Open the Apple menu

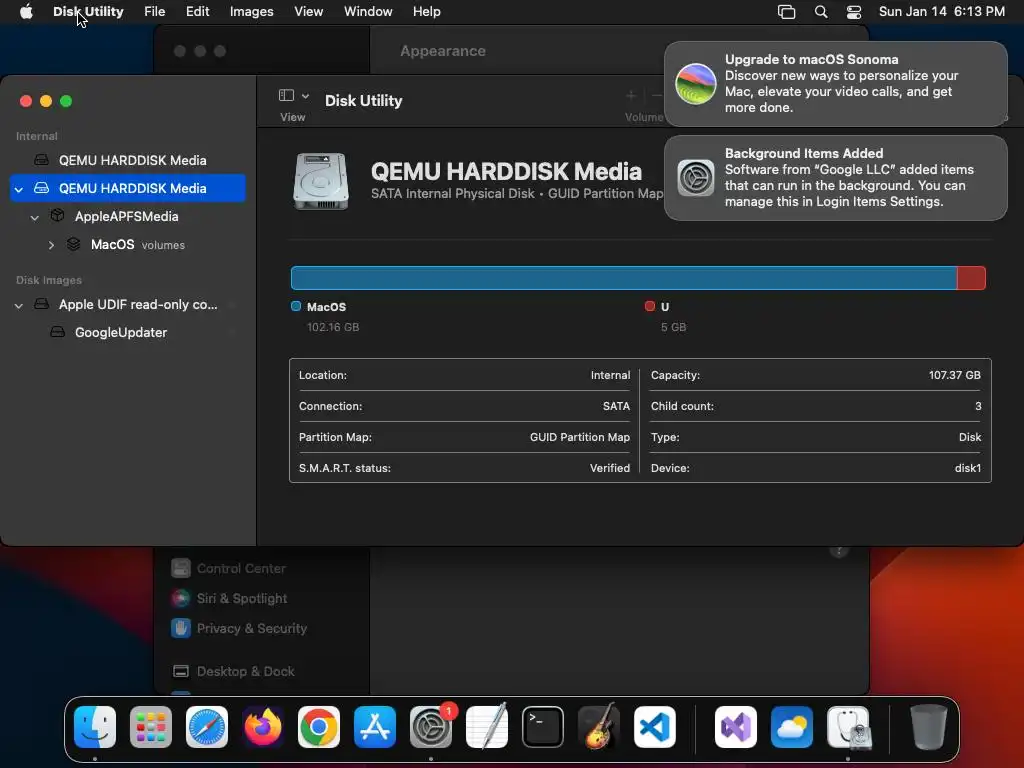click(26, 12)
